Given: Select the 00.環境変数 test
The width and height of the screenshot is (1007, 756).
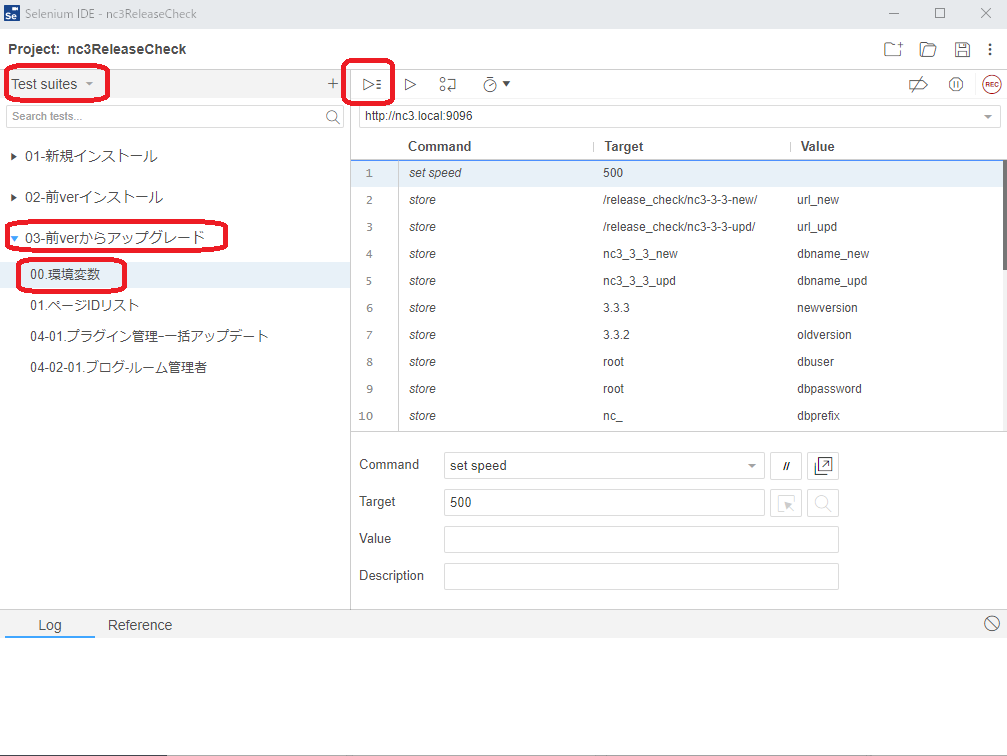Looking at the screenshot, I should click(x=175, y=275).
